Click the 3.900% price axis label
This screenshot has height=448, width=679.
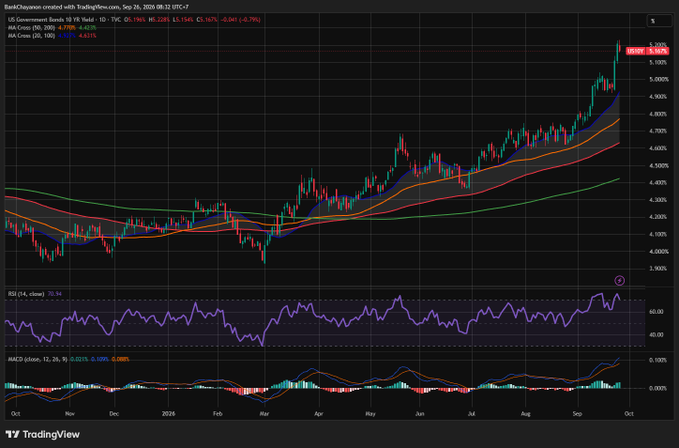coord(659,269)
